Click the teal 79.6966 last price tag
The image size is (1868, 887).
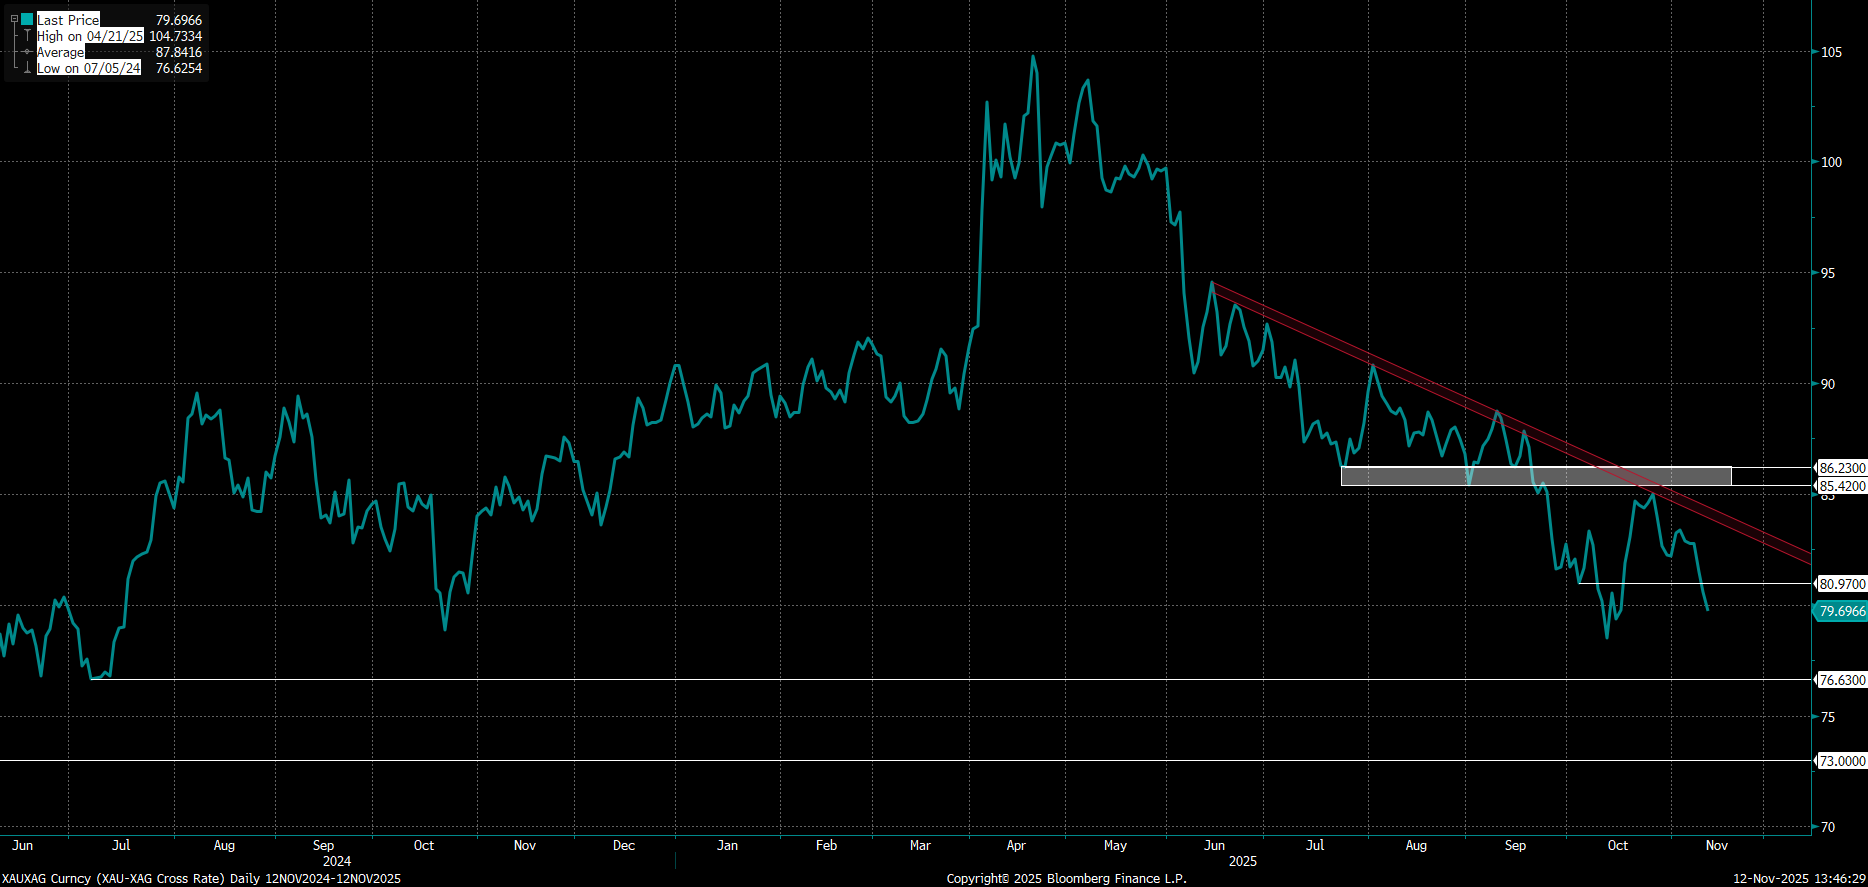click(1841, 611)
